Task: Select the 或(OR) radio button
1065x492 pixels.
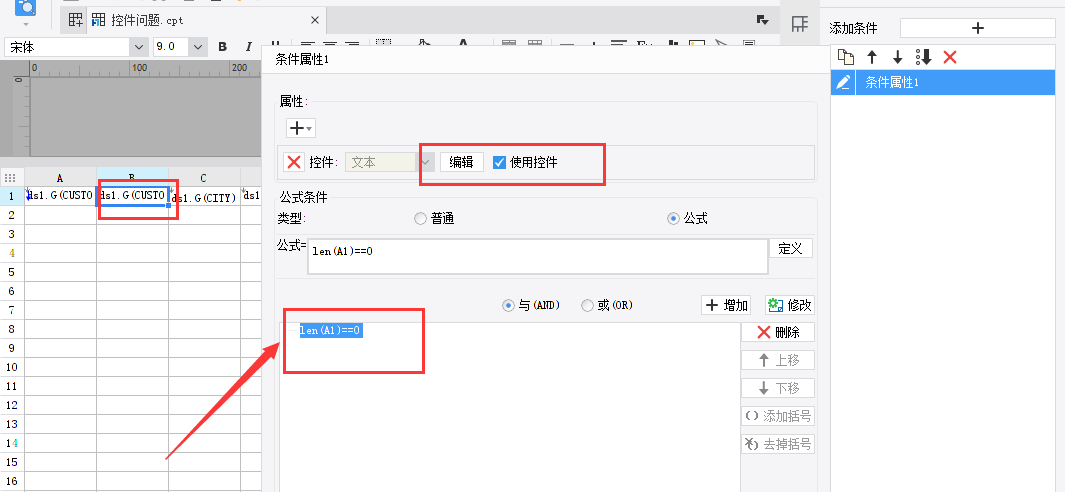Action: pos(588,306)
